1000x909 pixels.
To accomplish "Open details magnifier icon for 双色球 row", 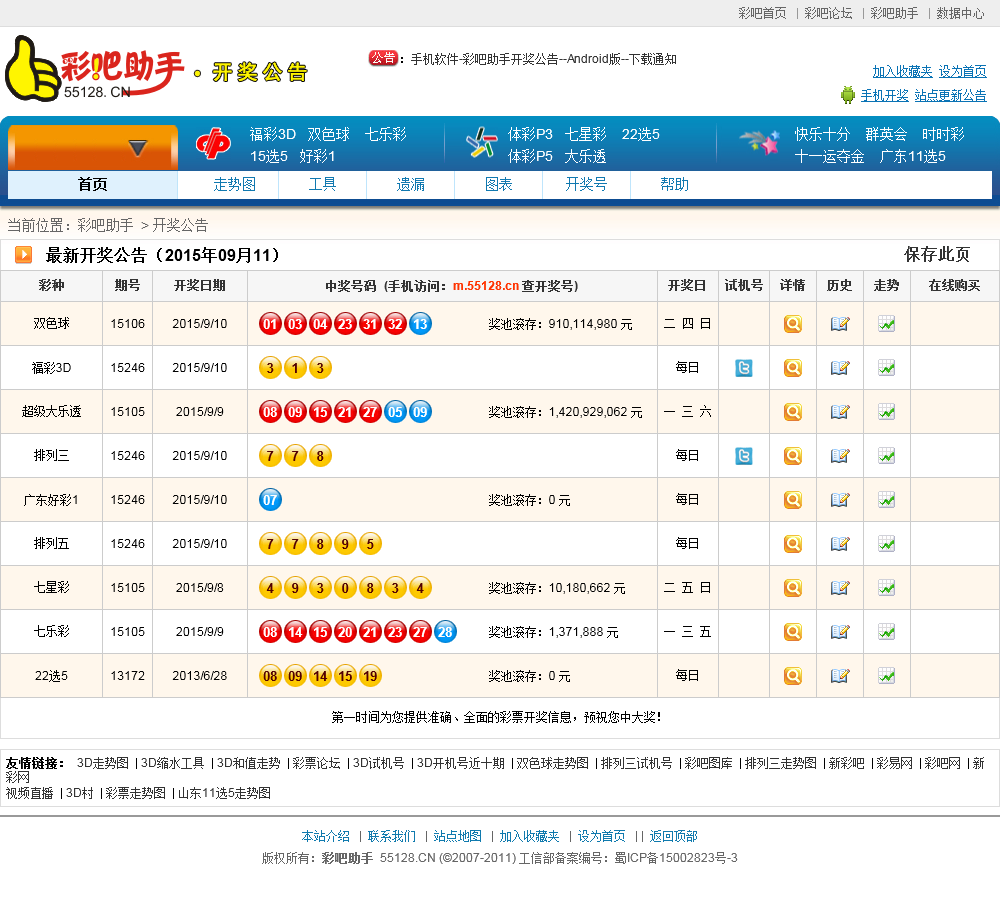I will point(792,324).
